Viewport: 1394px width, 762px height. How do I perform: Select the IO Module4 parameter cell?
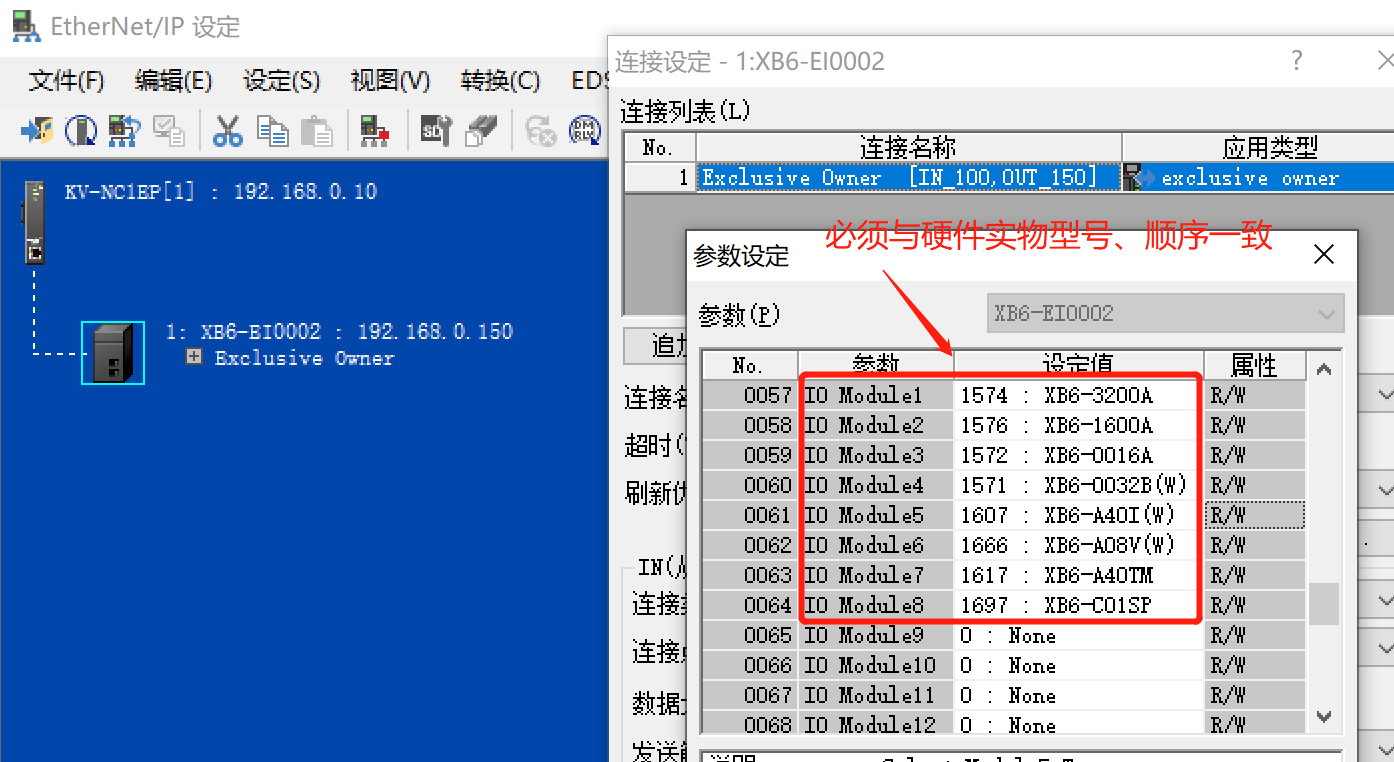click(876, 485)
